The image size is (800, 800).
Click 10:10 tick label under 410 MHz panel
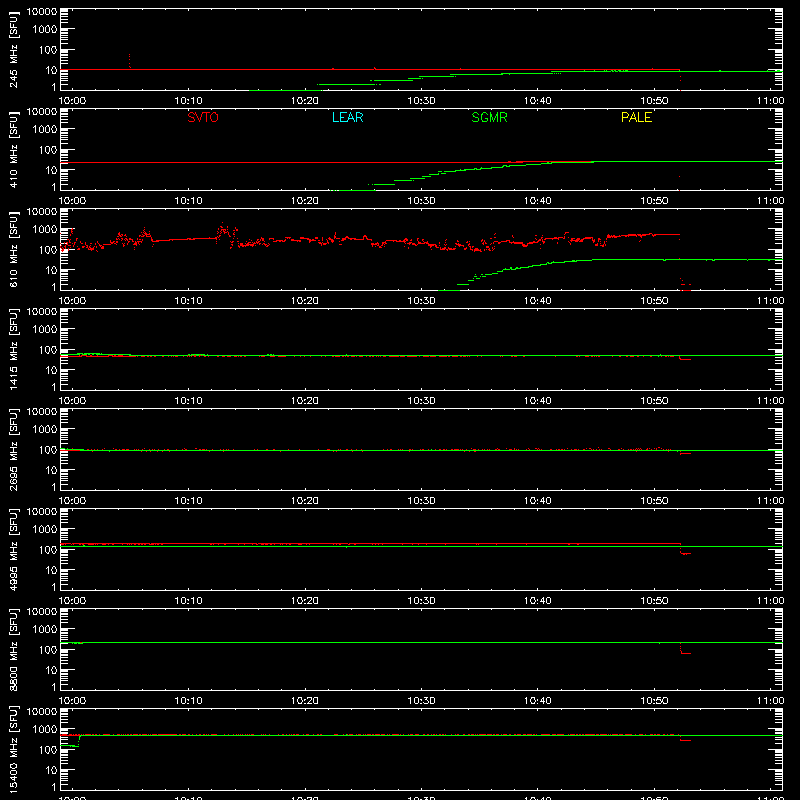189,201
